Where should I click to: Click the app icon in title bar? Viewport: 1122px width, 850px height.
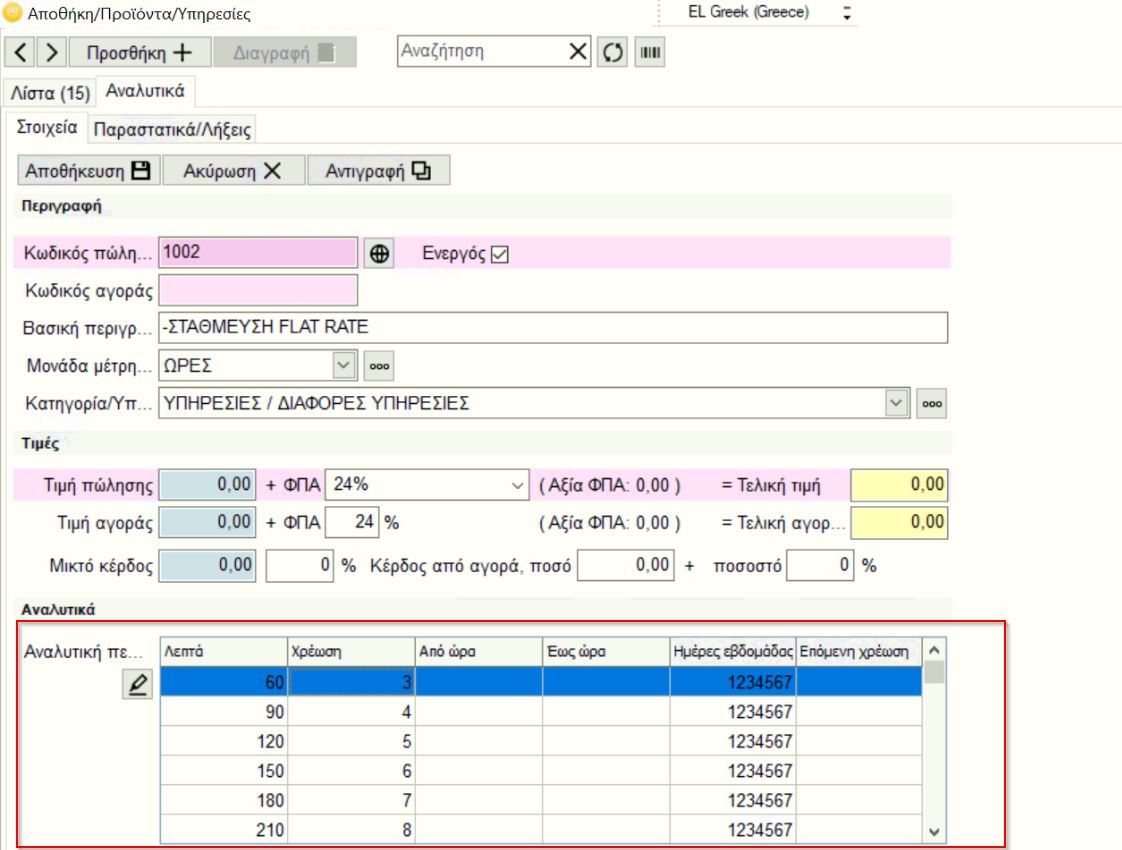tap(12, 12)
